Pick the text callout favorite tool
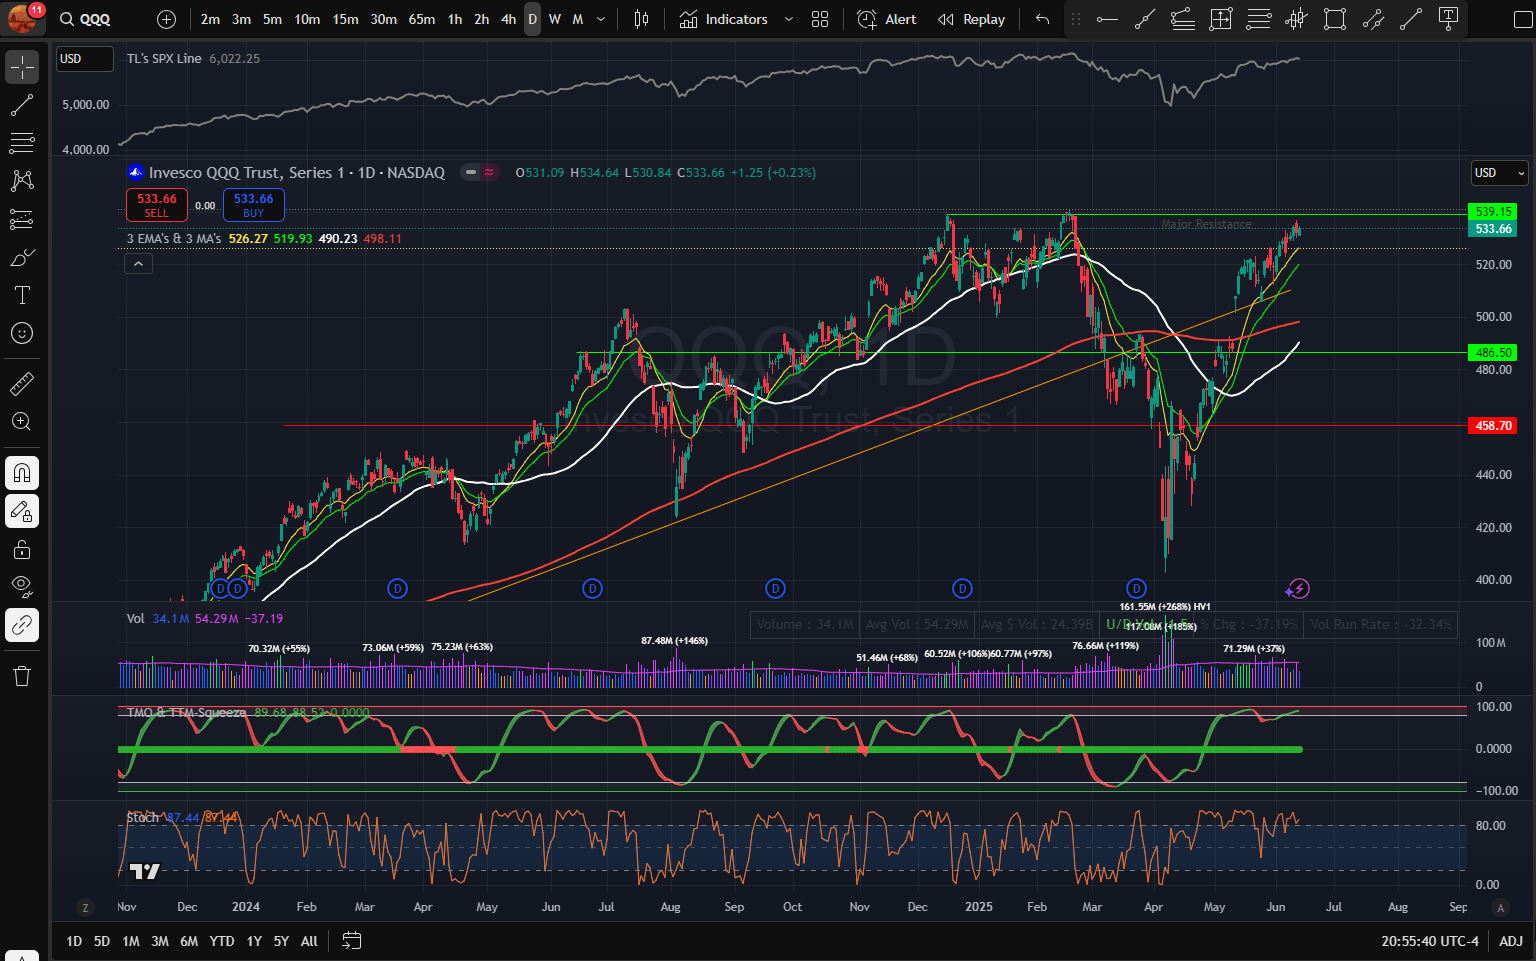Screen dimensions: 1536x961 (1449, 19)
